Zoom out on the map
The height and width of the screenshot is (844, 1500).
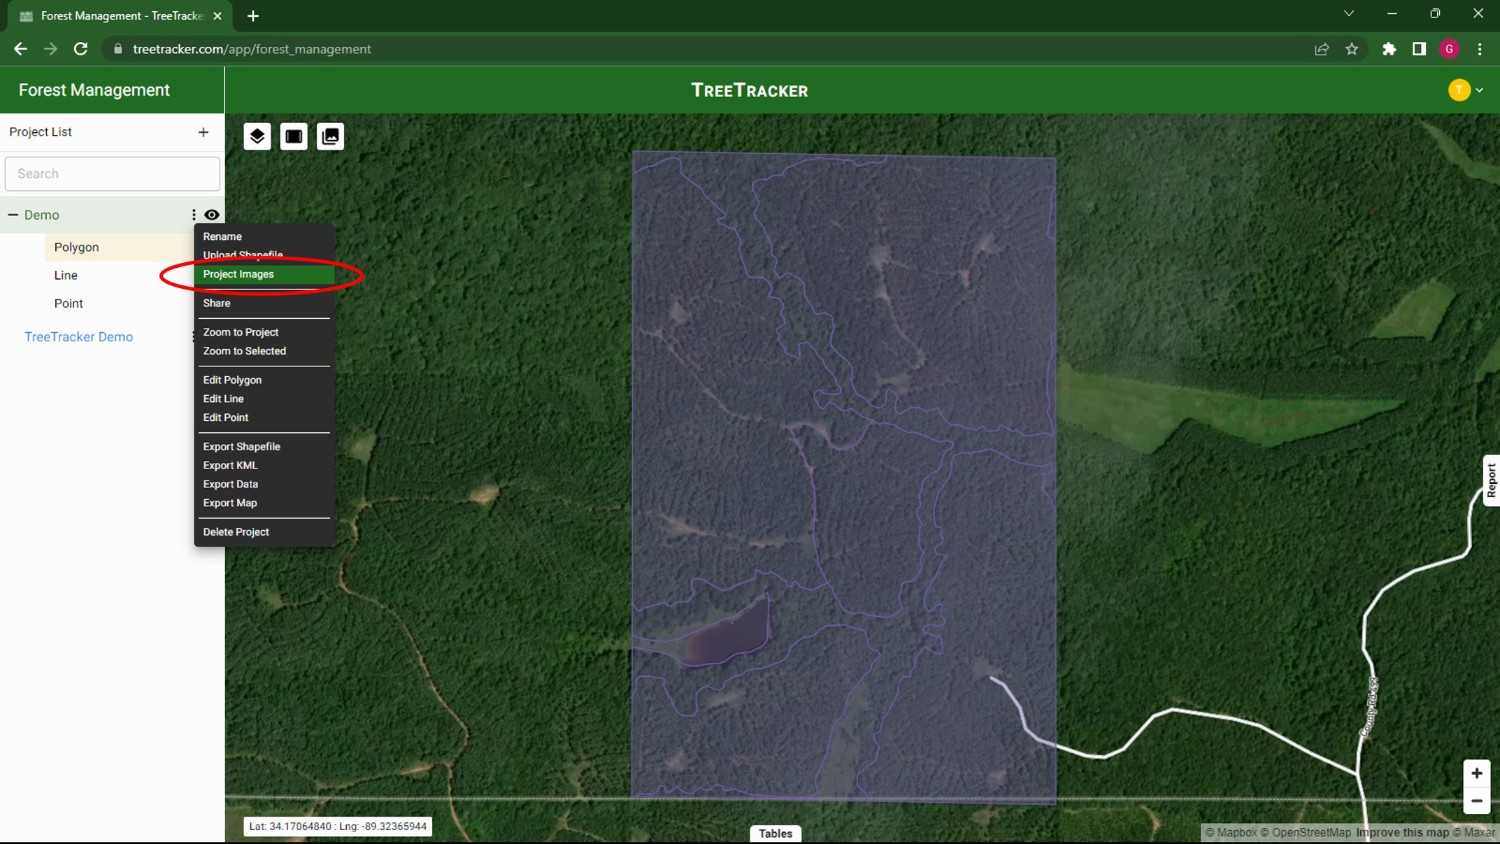tap(1476, 801)
